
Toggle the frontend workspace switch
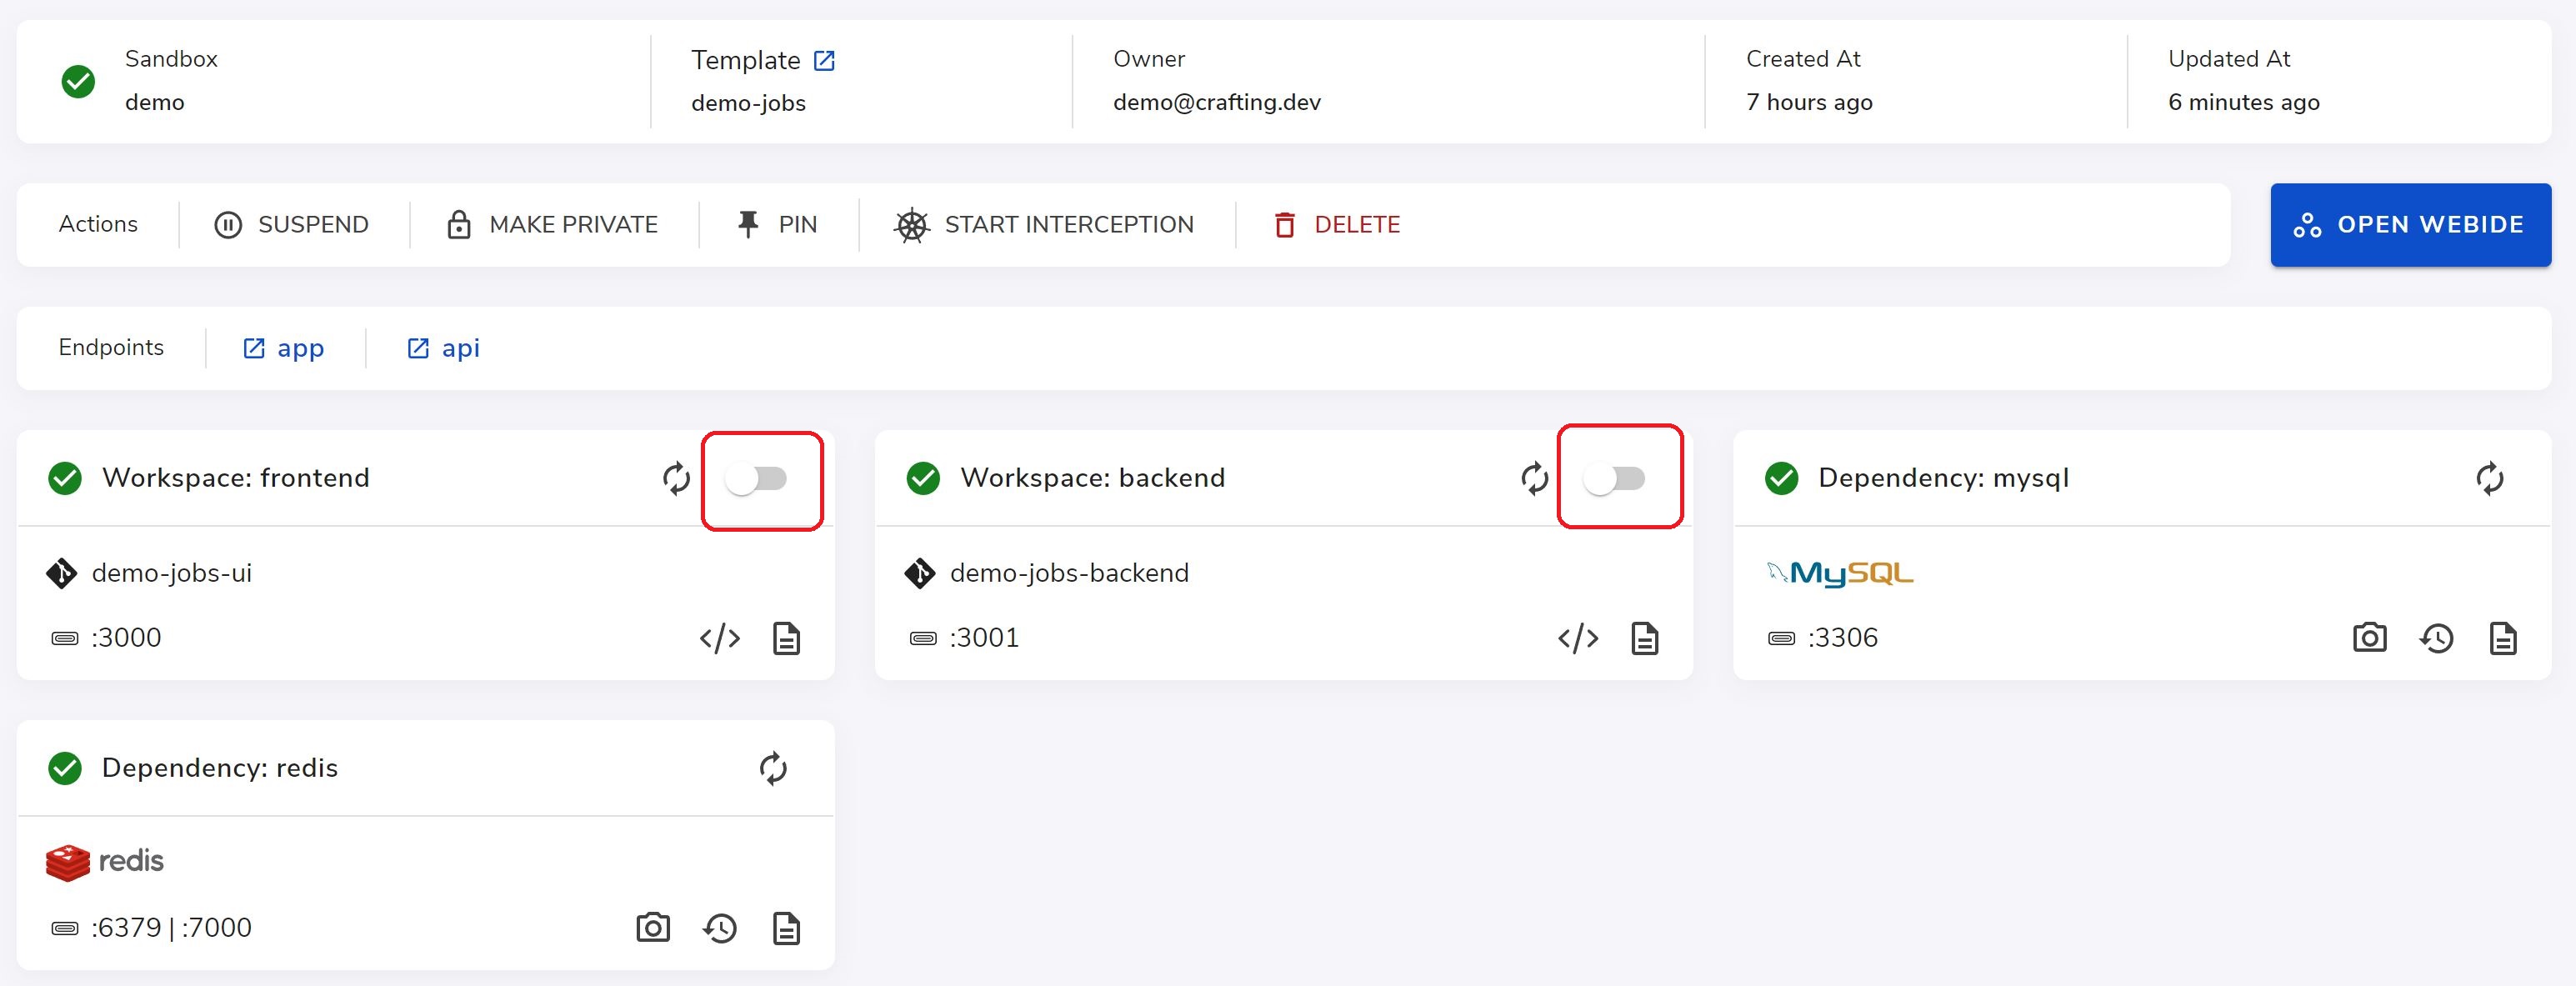(x=757, y=479)
